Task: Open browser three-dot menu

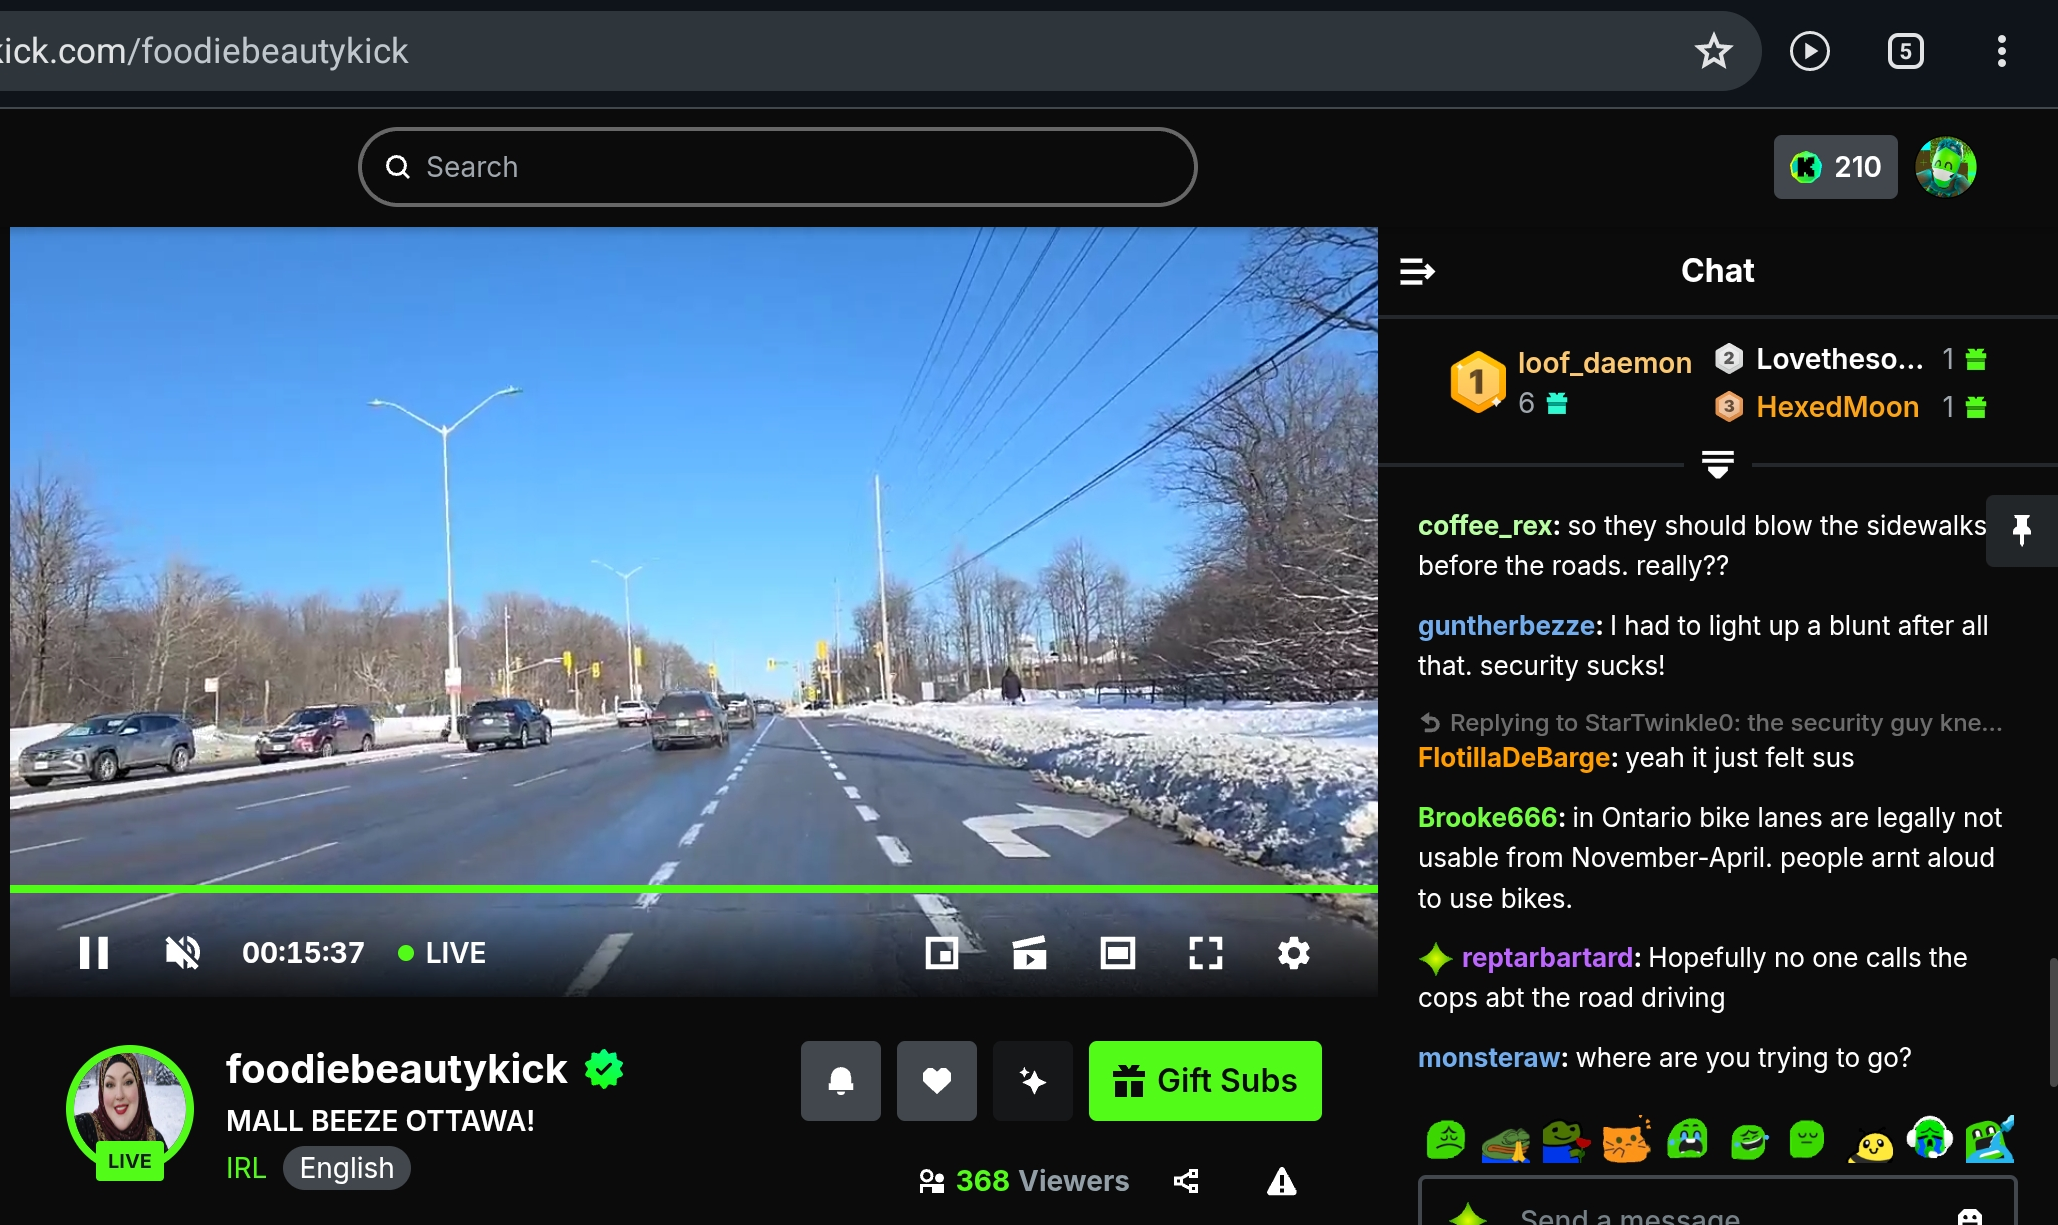Action: [2001, 51]
